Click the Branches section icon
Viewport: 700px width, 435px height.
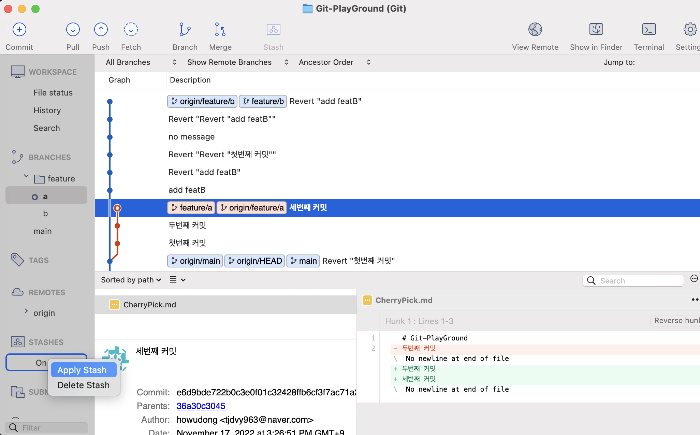click(x=17, y=157)
